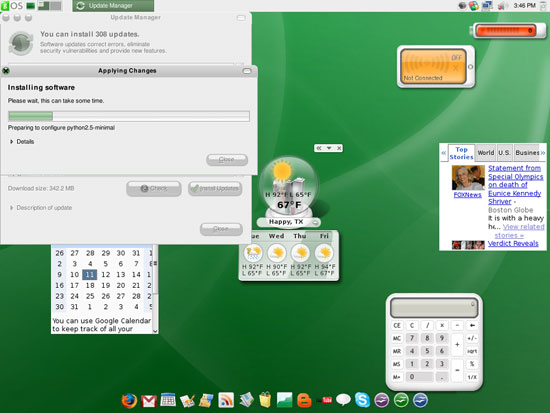550x413 pixels.
Task: Open the calendar icon in the dock
Action: pyautogui.click(x=168, y=400)
